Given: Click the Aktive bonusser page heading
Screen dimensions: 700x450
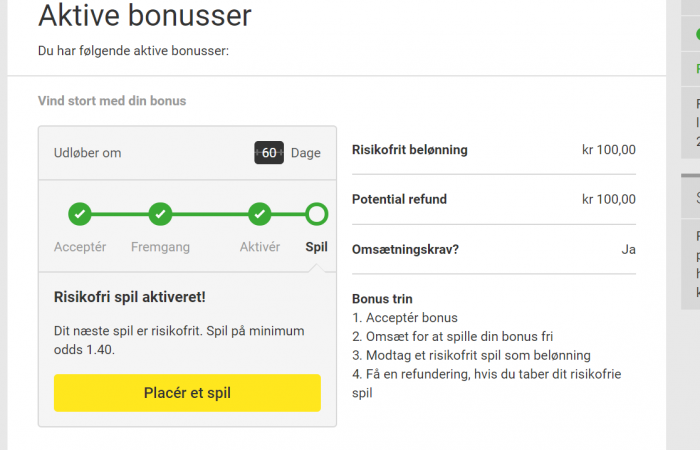Looking at the screenshot, I should click(145, 16).
